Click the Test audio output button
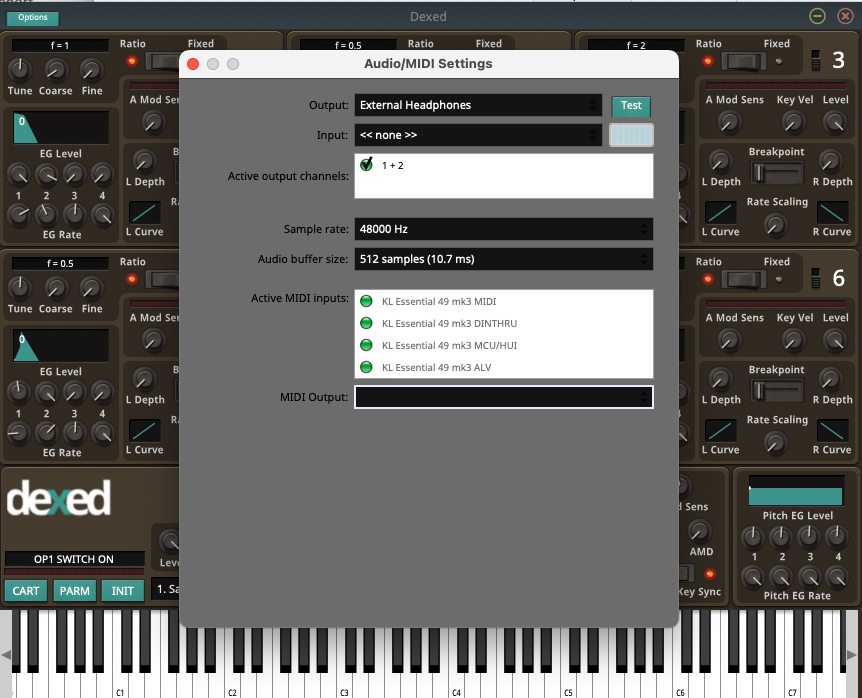 tap(631, 106)
